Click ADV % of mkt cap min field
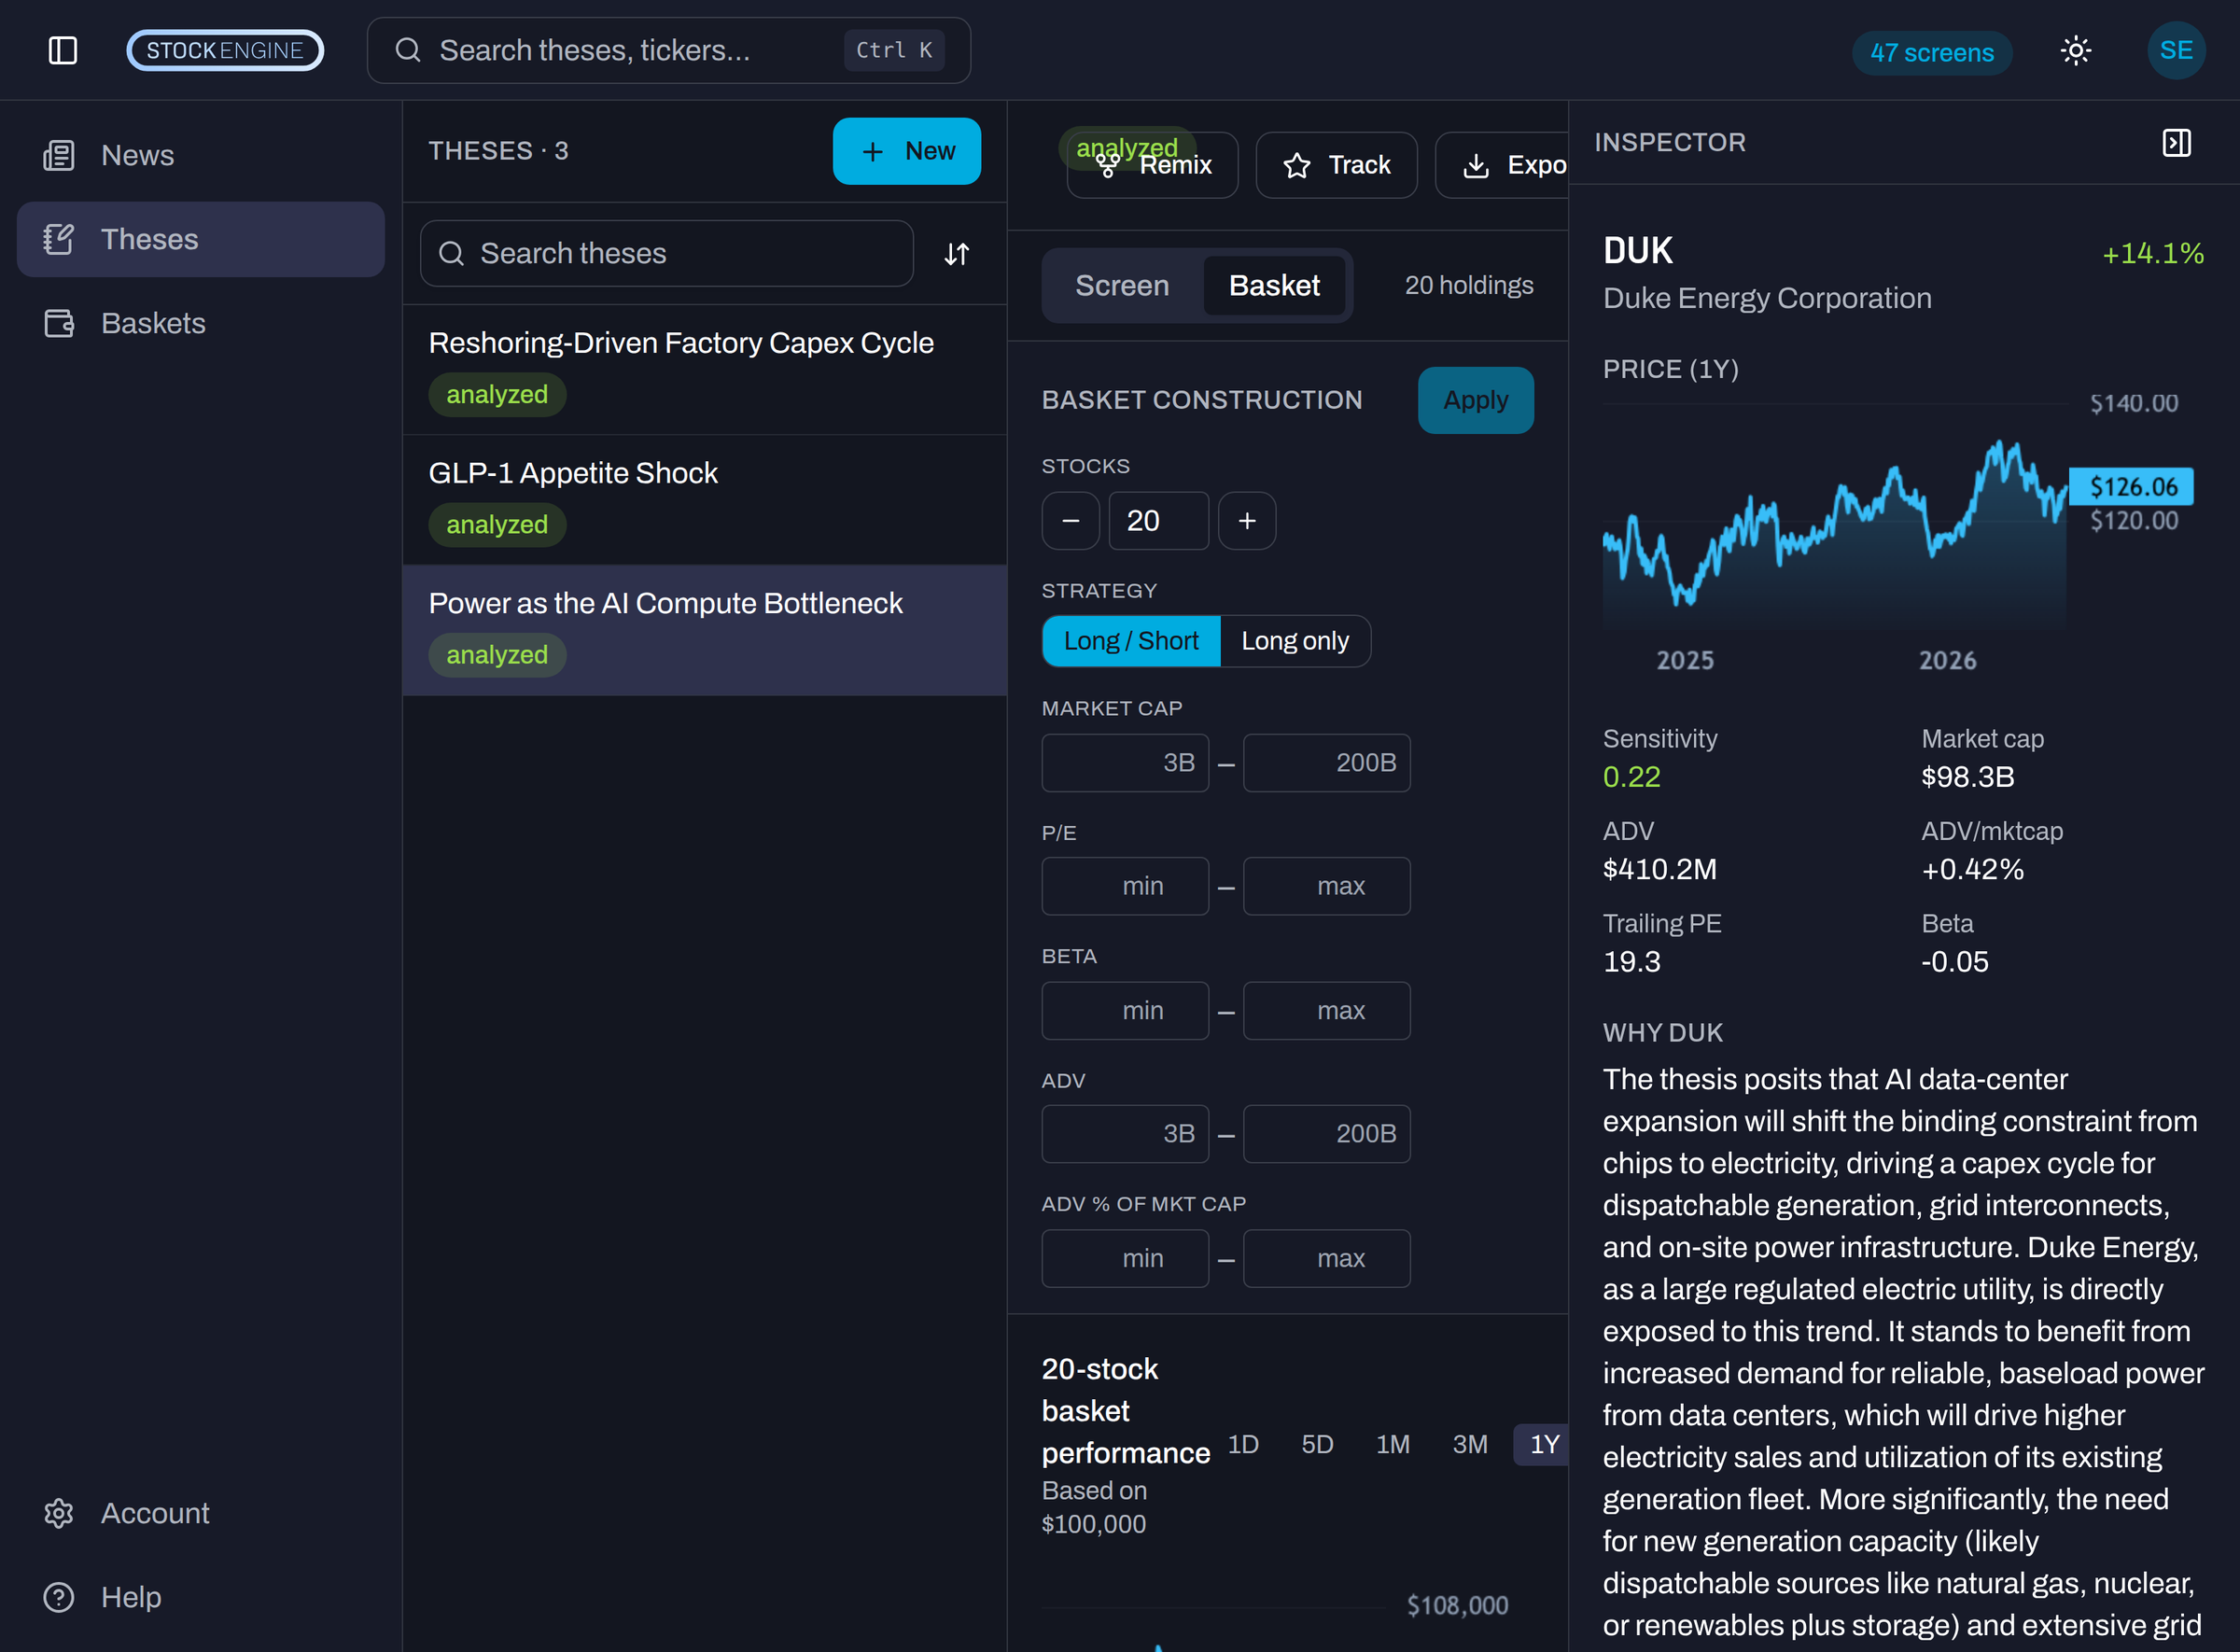The height and width of the screenshot is (1652, 2240). pyautogui.click(x=1125, y=1259)
